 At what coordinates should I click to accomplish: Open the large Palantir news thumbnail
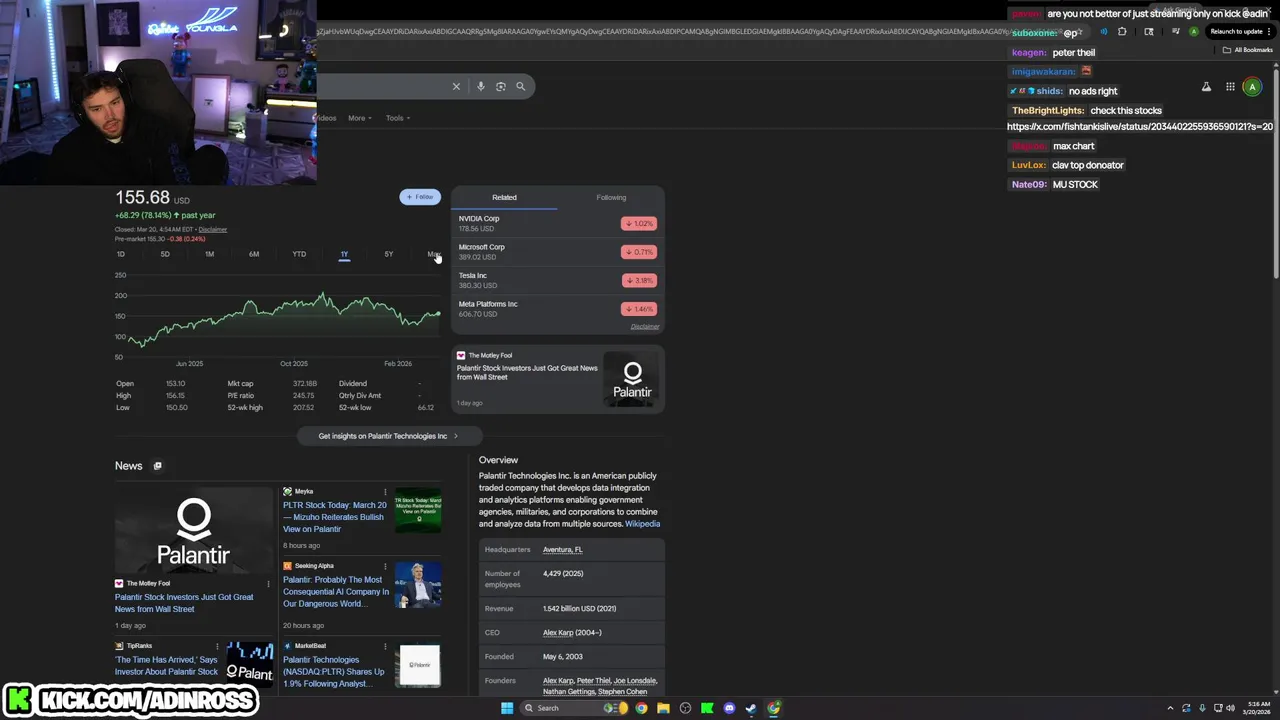click(193, 530)
